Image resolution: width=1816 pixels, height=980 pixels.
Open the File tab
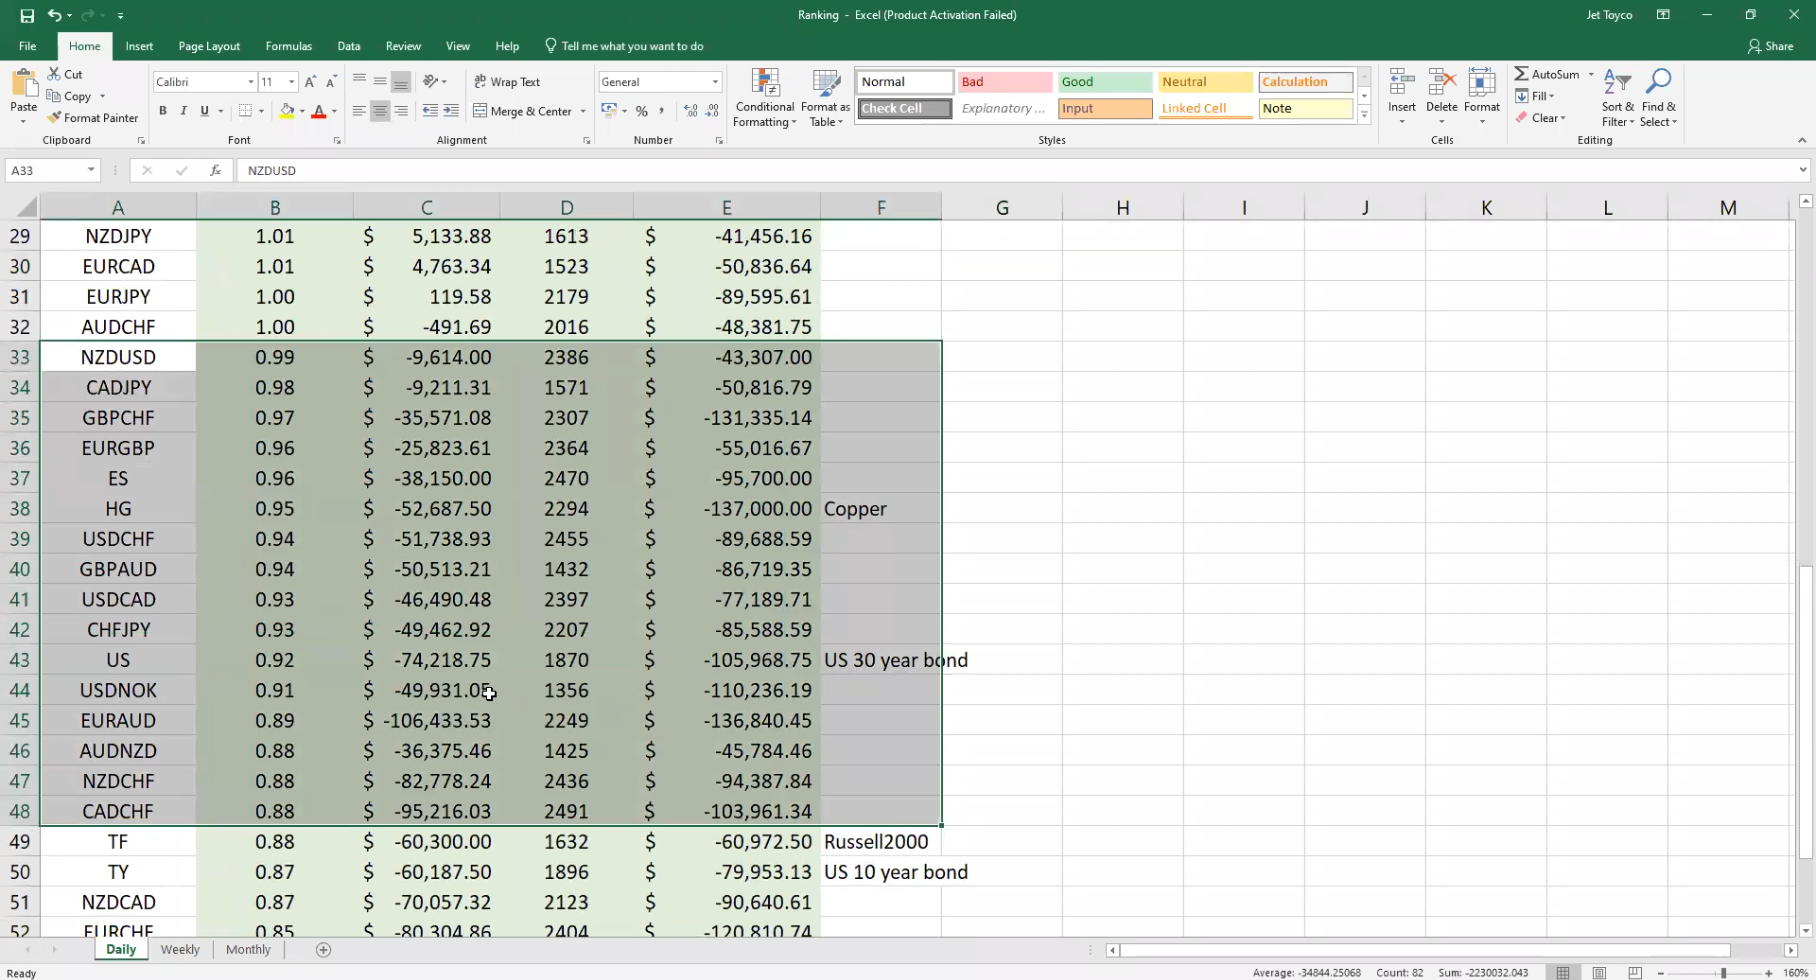[28, 46]
